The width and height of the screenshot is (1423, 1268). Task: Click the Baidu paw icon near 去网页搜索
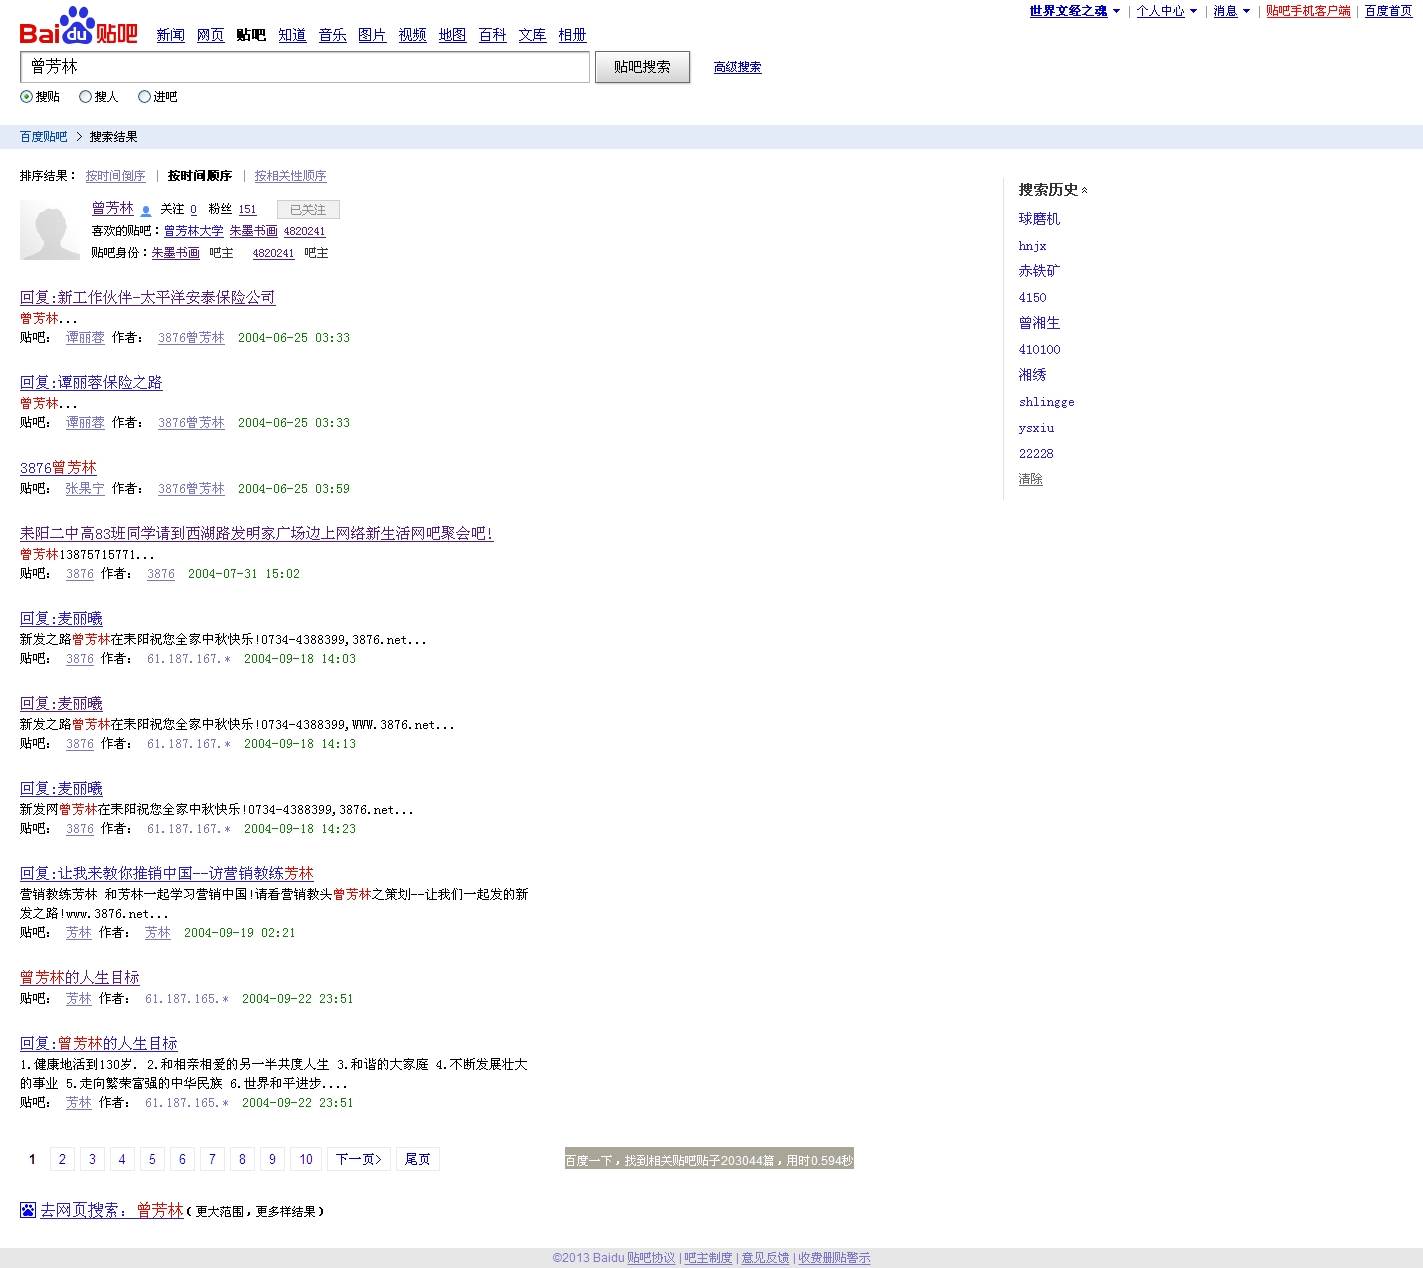point(28,1210)
